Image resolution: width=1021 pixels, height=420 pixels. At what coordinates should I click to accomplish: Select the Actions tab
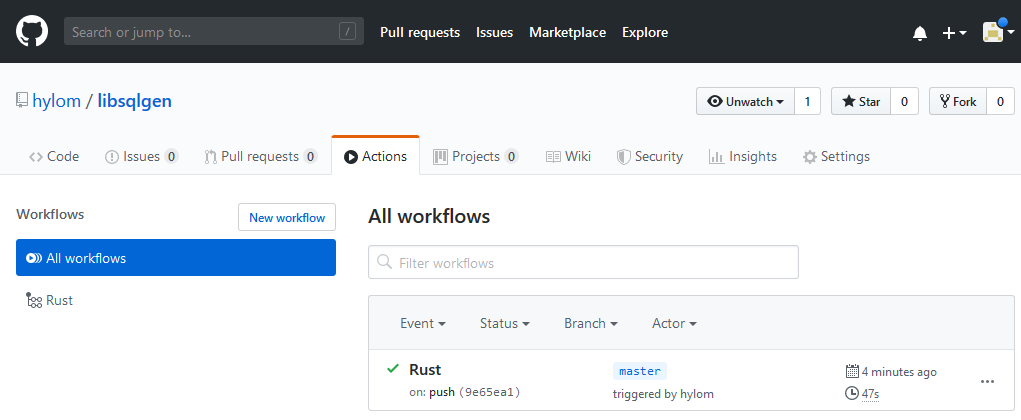pyautogui.click(x=376, y=156)
